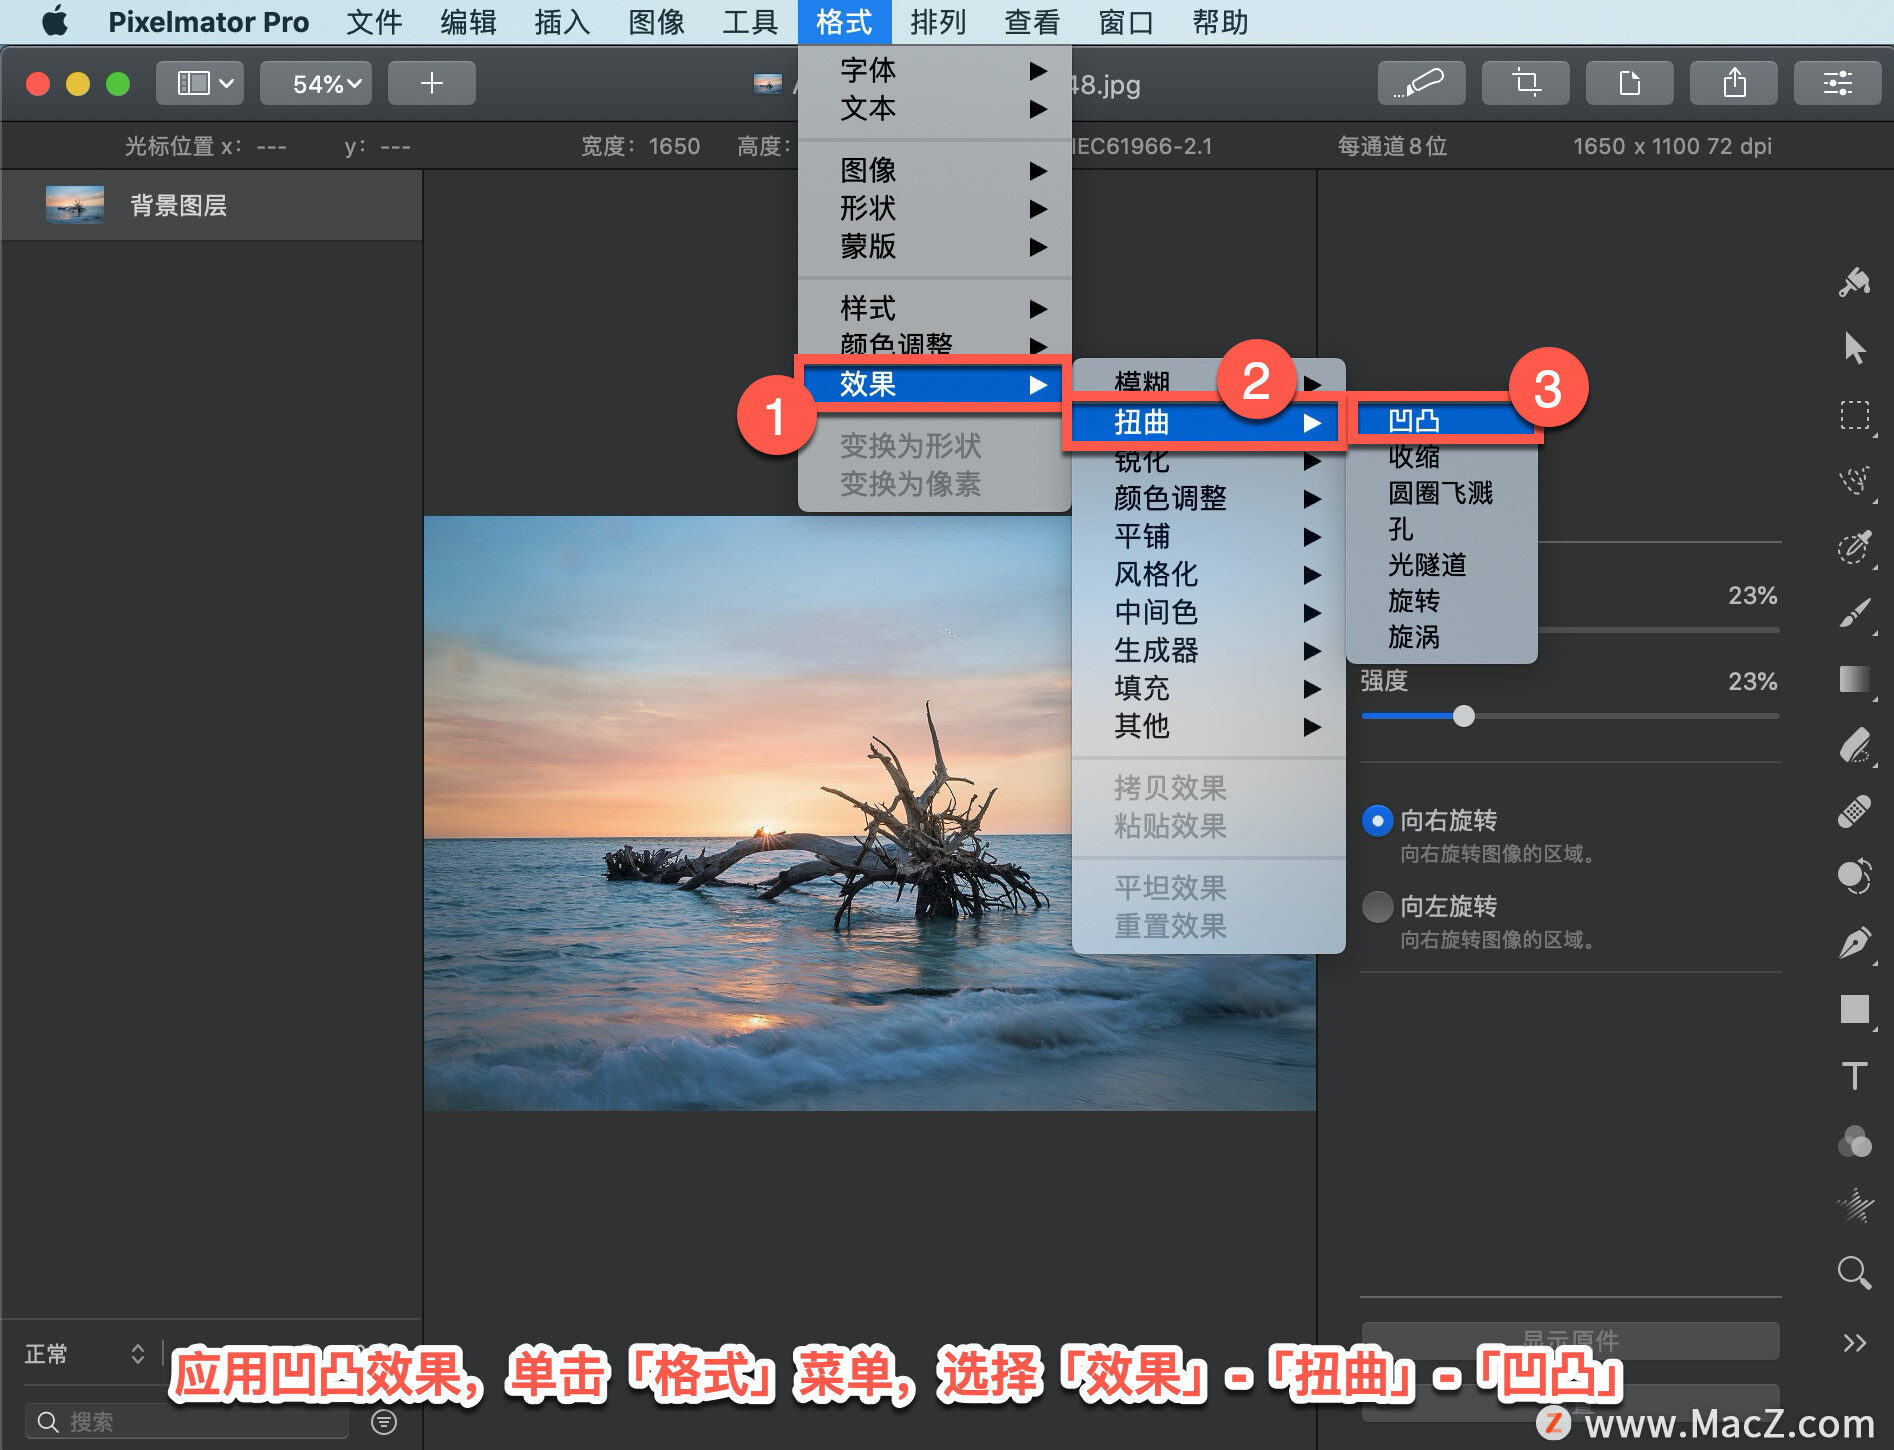
Task: Click the layer filter icon
Action: (384, 1421)
